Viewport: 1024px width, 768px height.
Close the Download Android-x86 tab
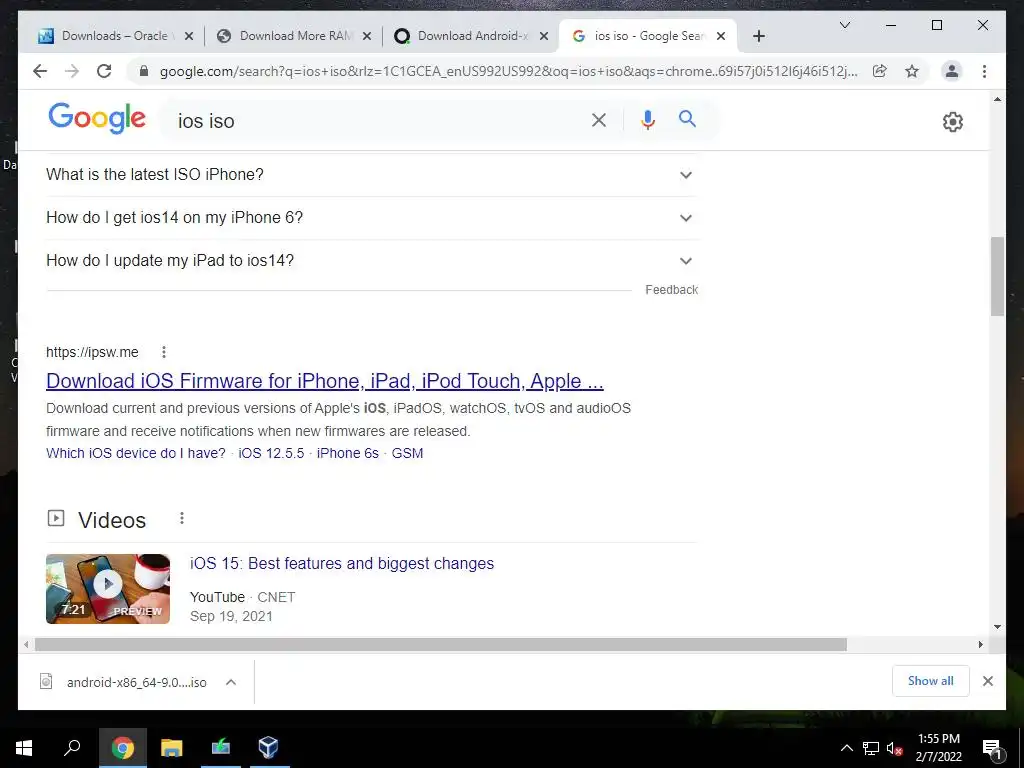(x=543, y=37)
